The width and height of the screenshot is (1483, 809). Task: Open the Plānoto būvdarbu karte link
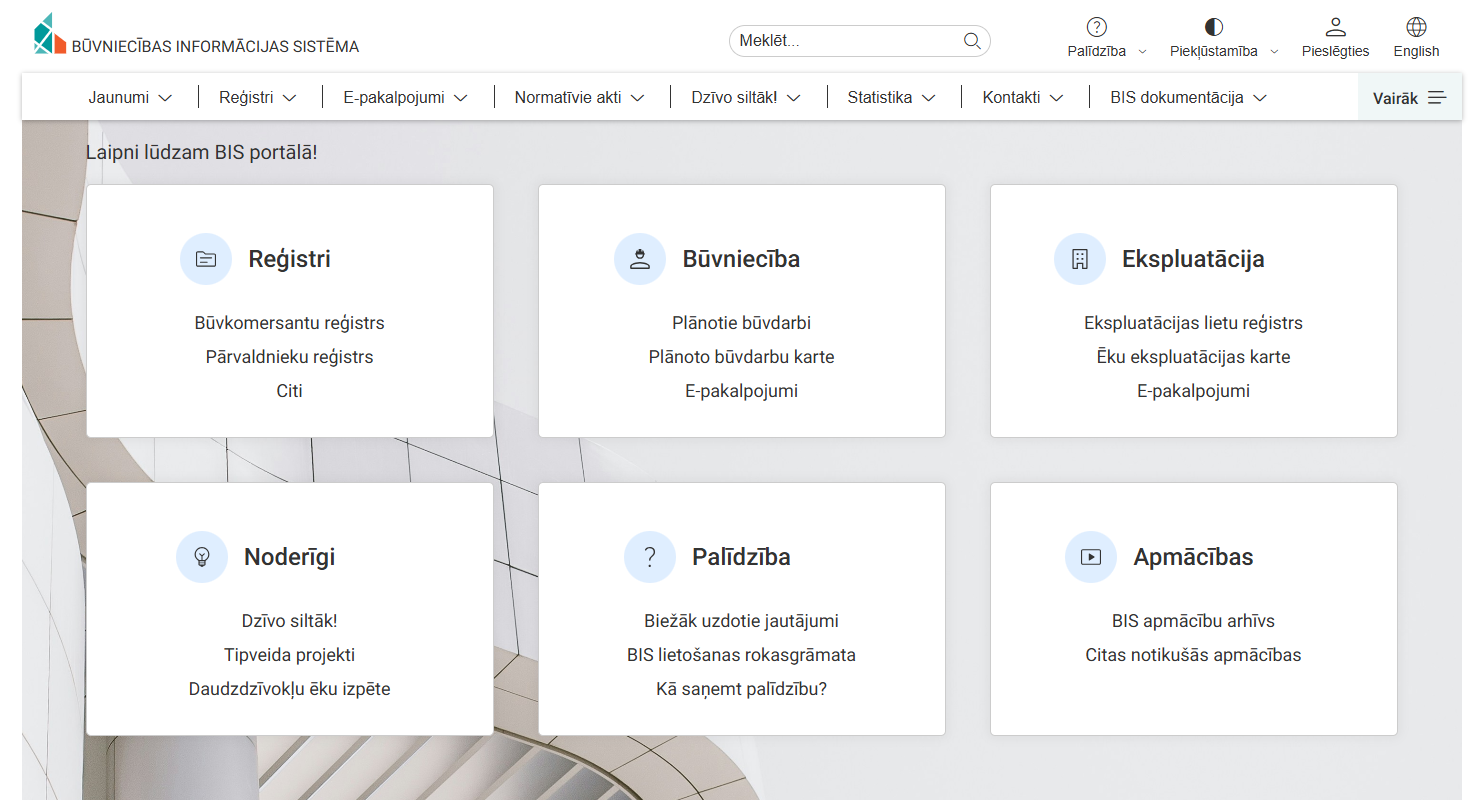pyautogui.click(x=741, y=357)
